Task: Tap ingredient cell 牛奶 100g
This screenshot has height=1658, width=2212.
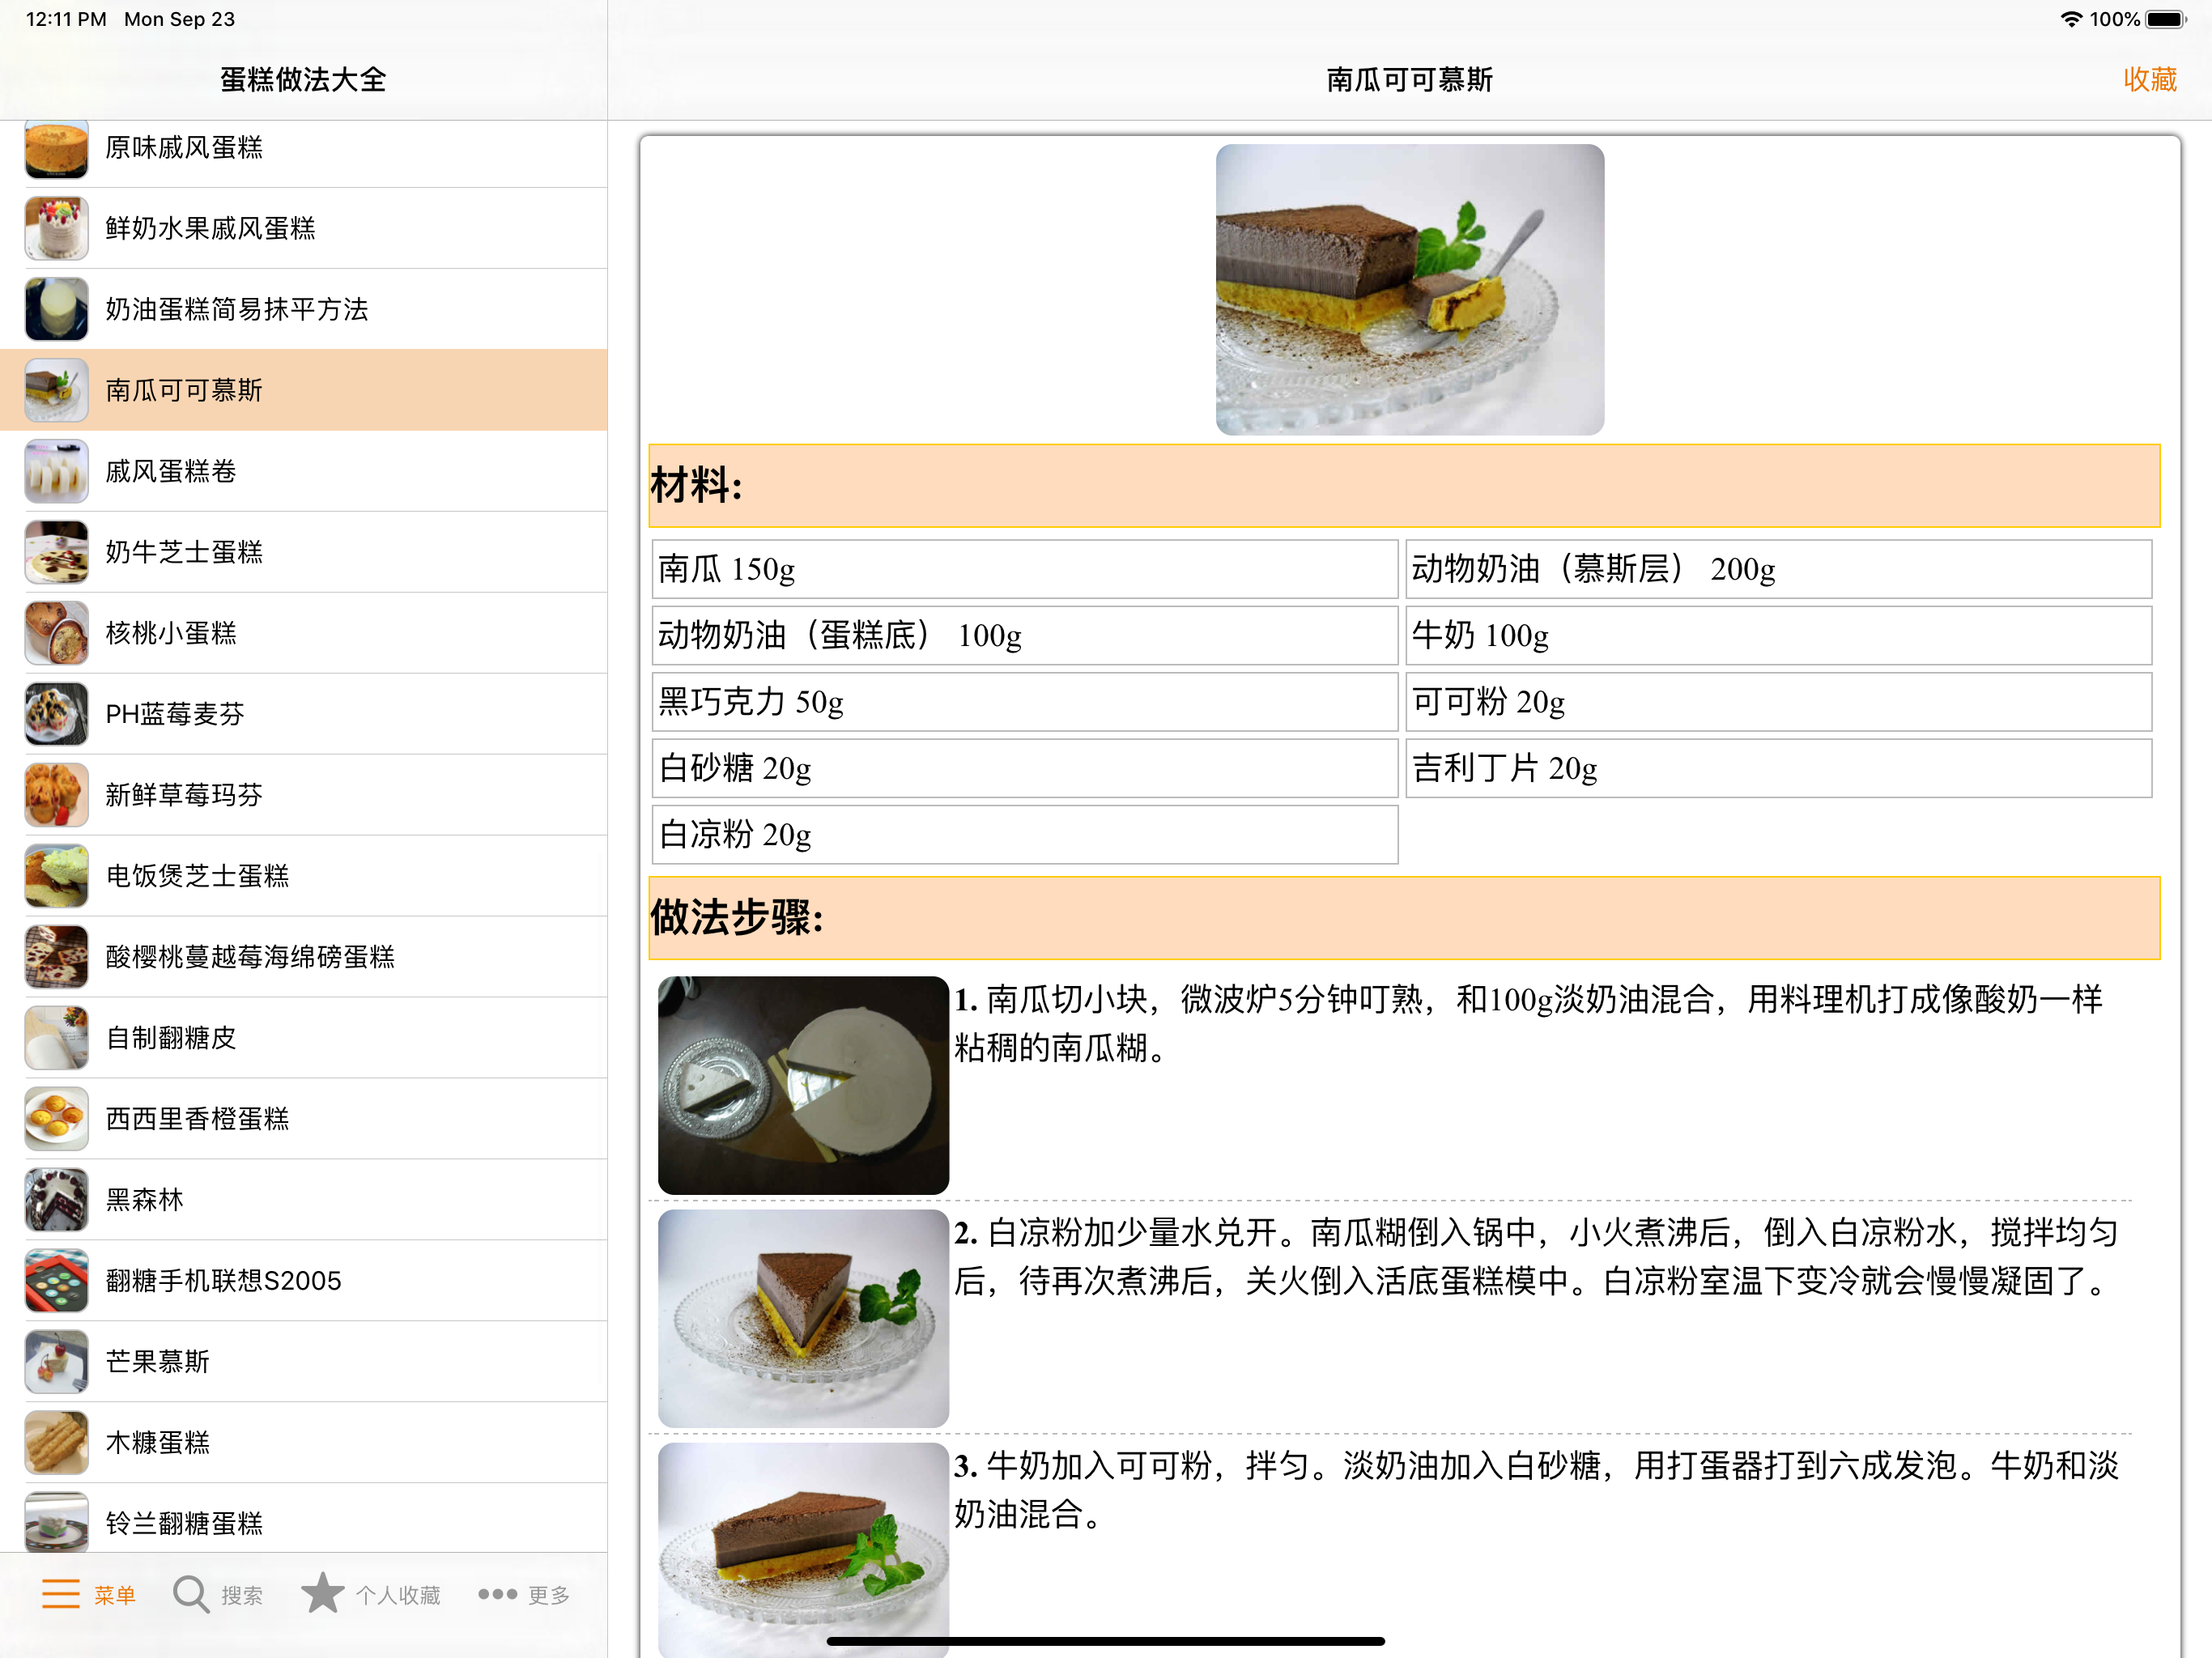Action: click(x=1778, y=635)
